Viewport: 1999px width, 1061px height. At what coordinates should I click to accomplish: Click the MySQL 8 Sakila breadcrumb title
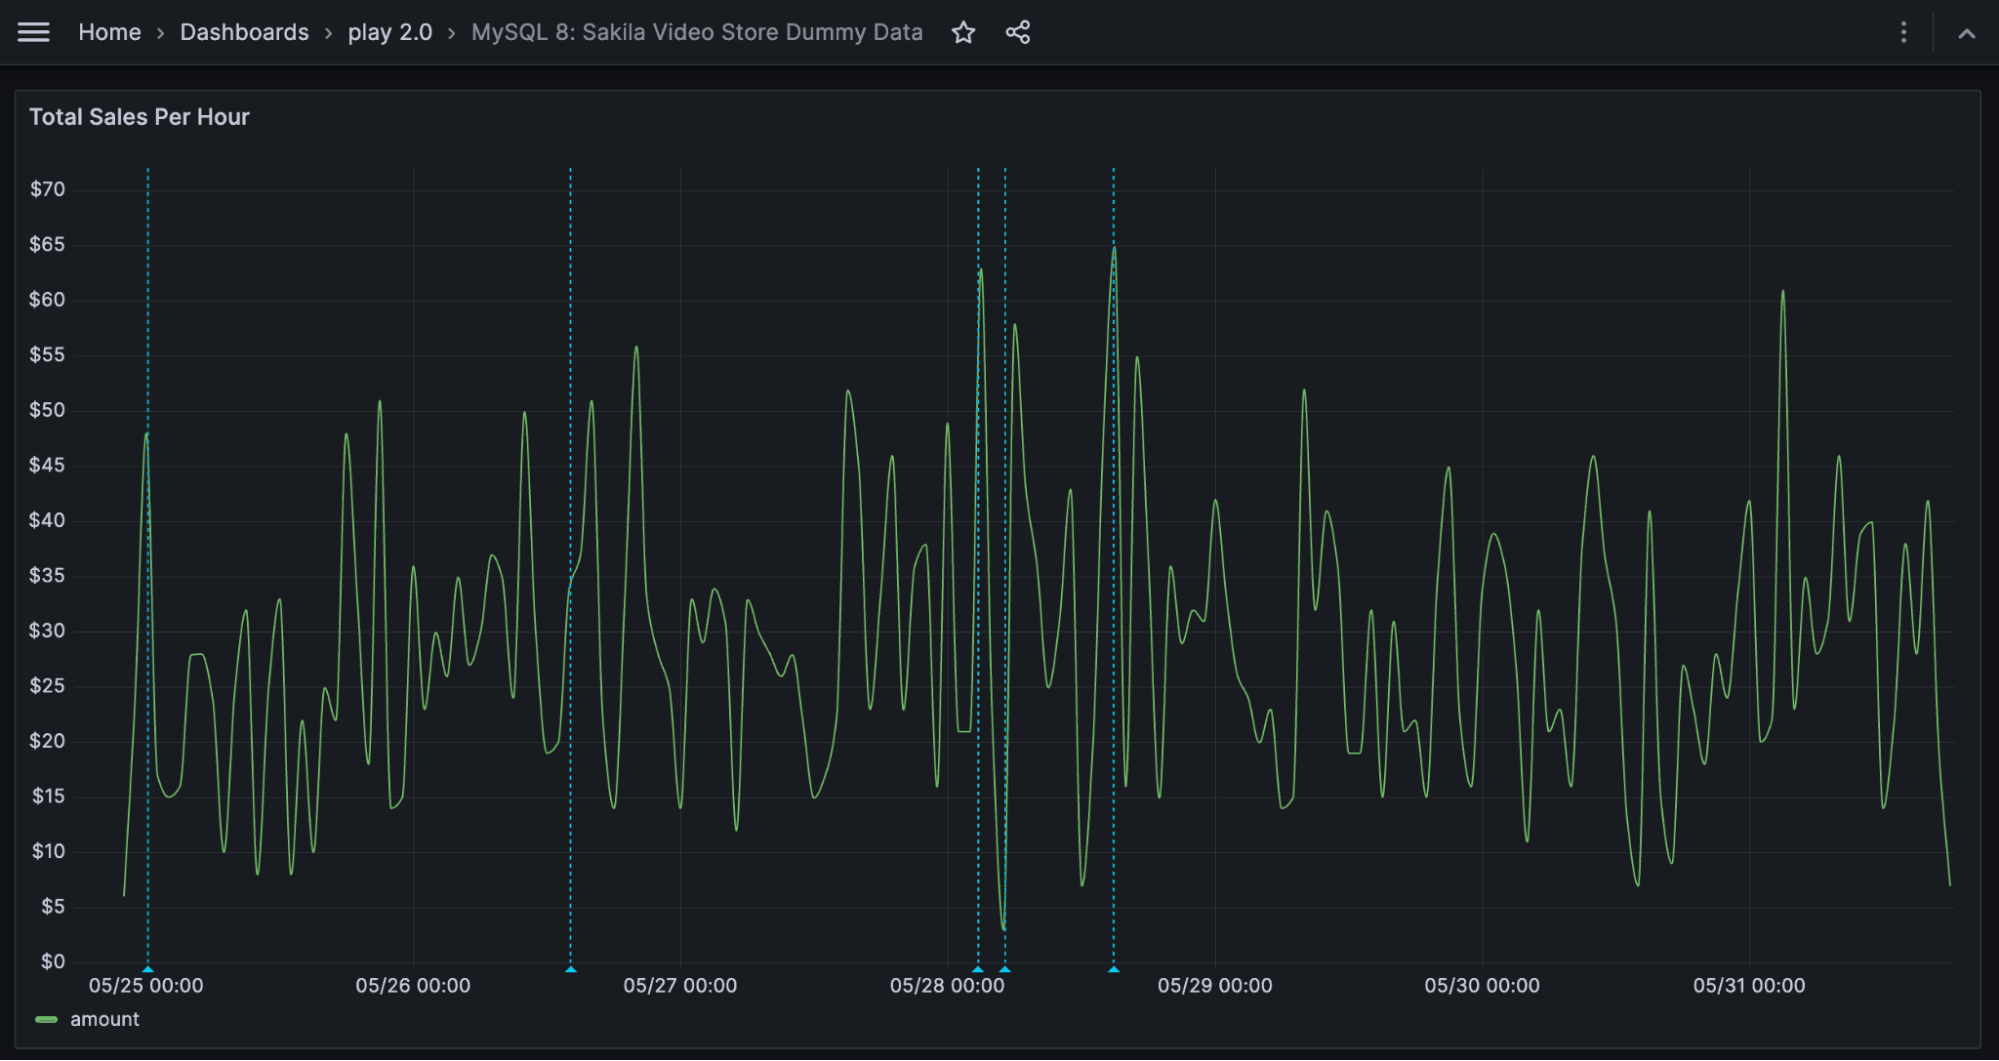tap(697, 31)
